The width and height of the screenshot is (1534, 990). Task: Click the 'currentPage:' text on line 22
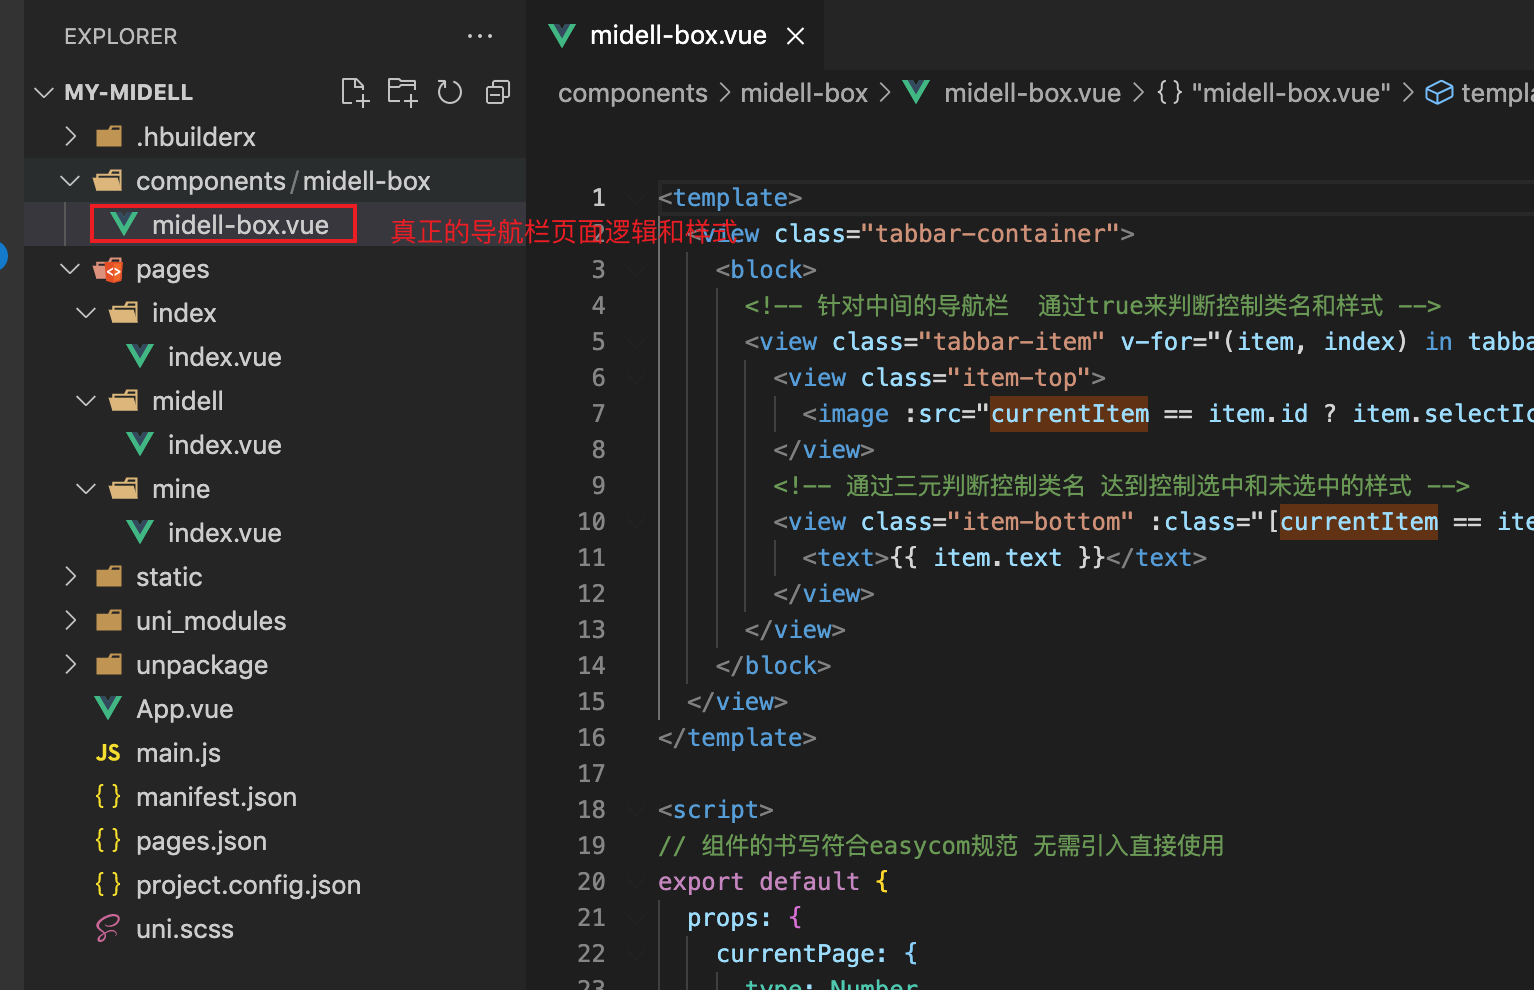[801, 953]
